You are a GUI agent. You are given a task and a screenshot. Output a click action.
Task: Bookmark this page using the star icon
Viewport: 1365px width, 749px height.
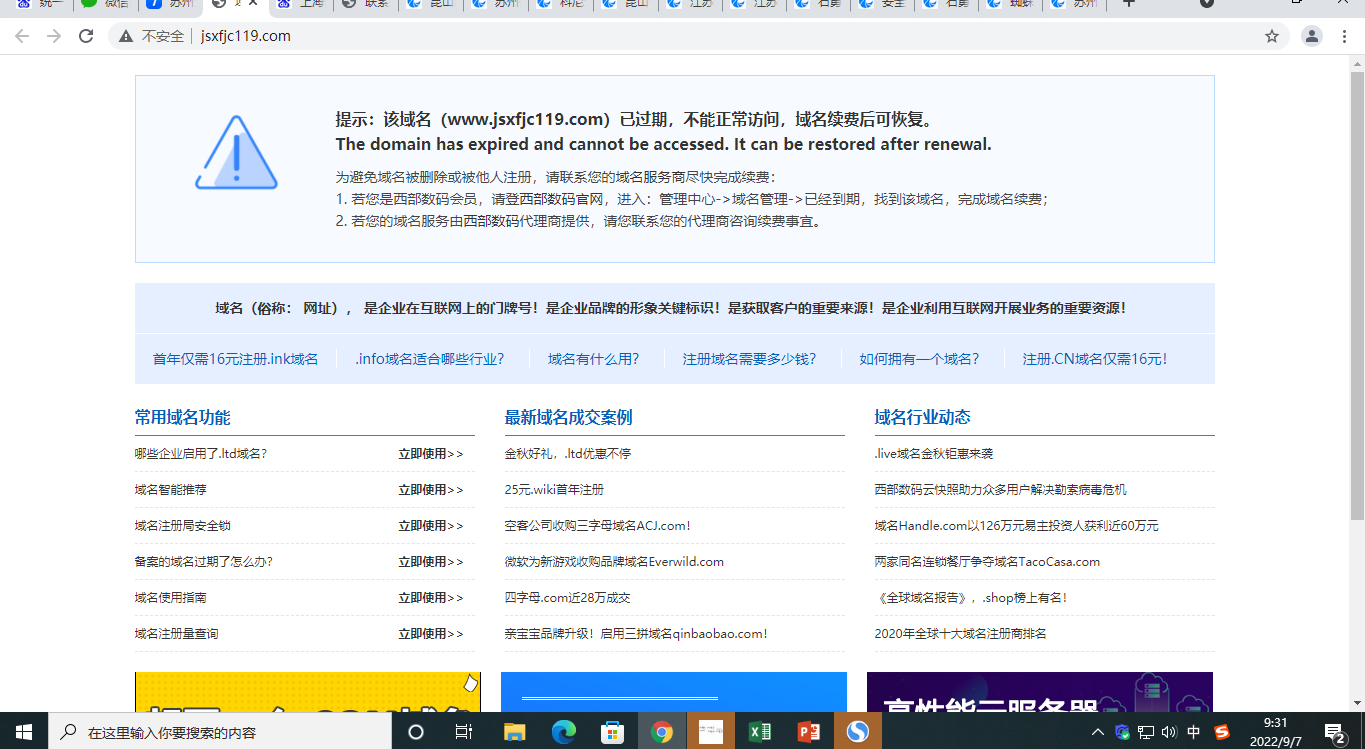(1272, 36)
